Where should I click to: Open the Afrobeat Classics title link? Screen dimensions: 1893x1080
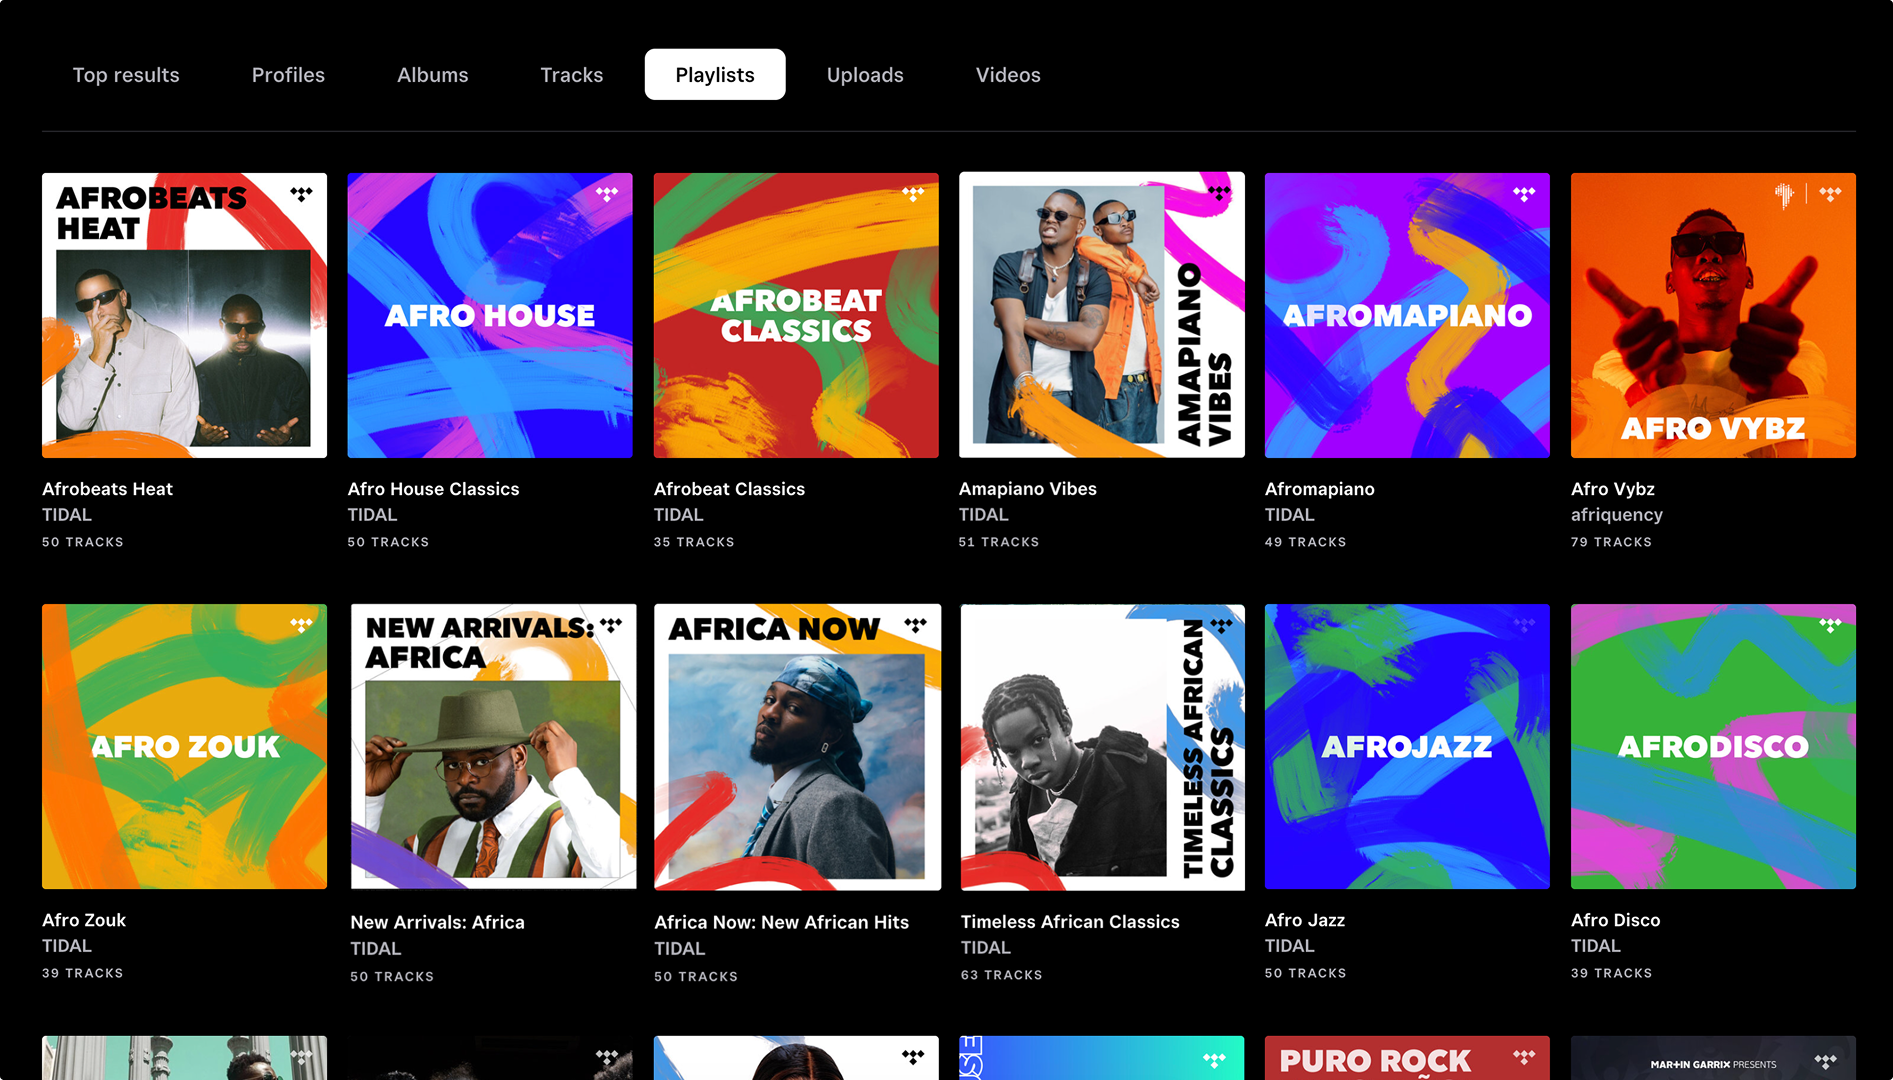coord(729,489)
